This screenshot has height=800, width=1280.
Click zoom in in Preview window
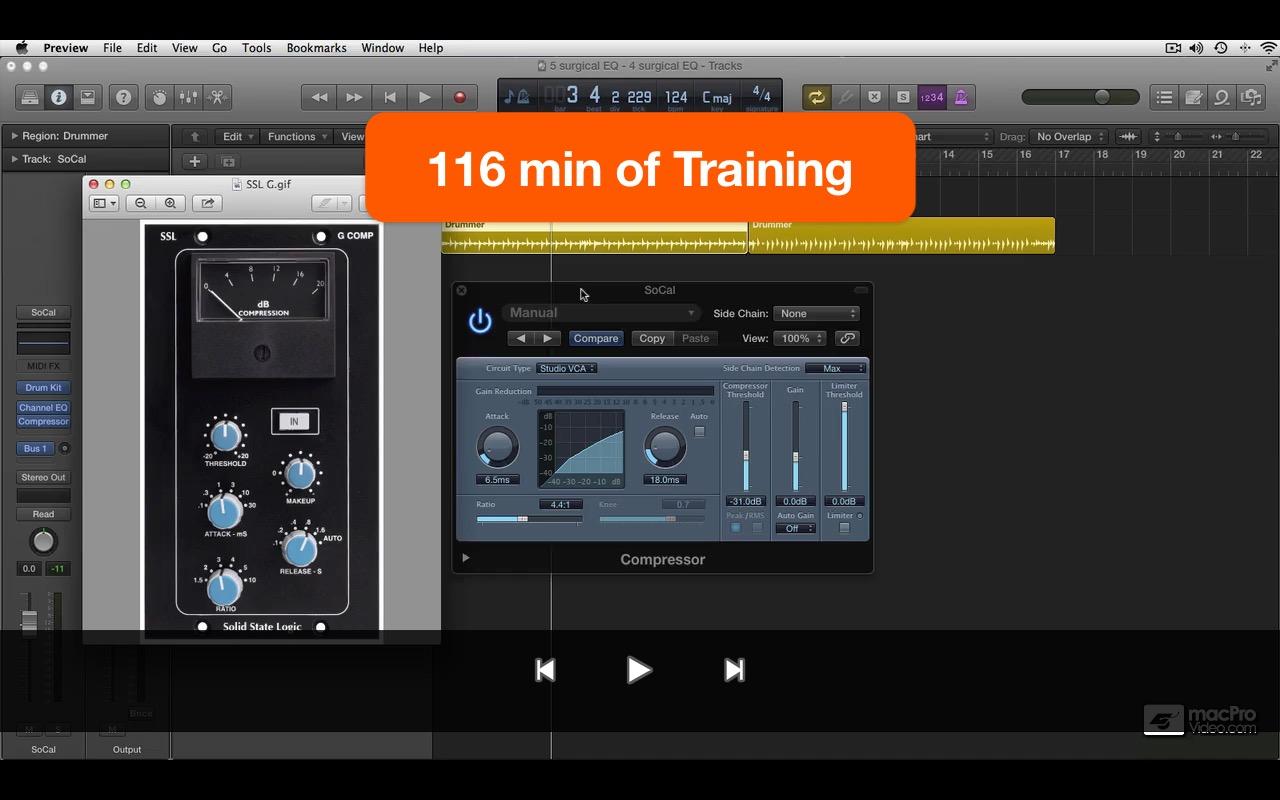pos(170,203)
